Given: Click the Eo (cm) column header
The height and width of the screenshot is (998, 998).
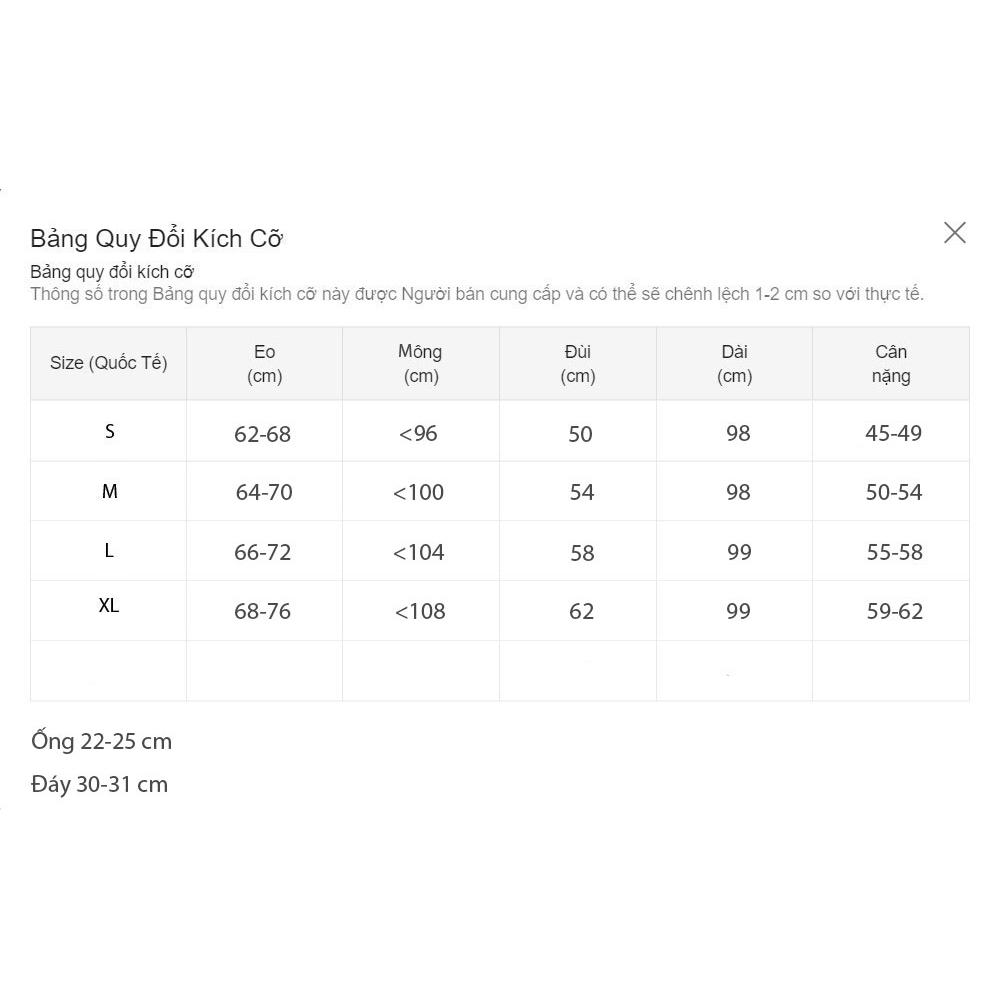Looking at the screenshot, I should pos(264,363).
